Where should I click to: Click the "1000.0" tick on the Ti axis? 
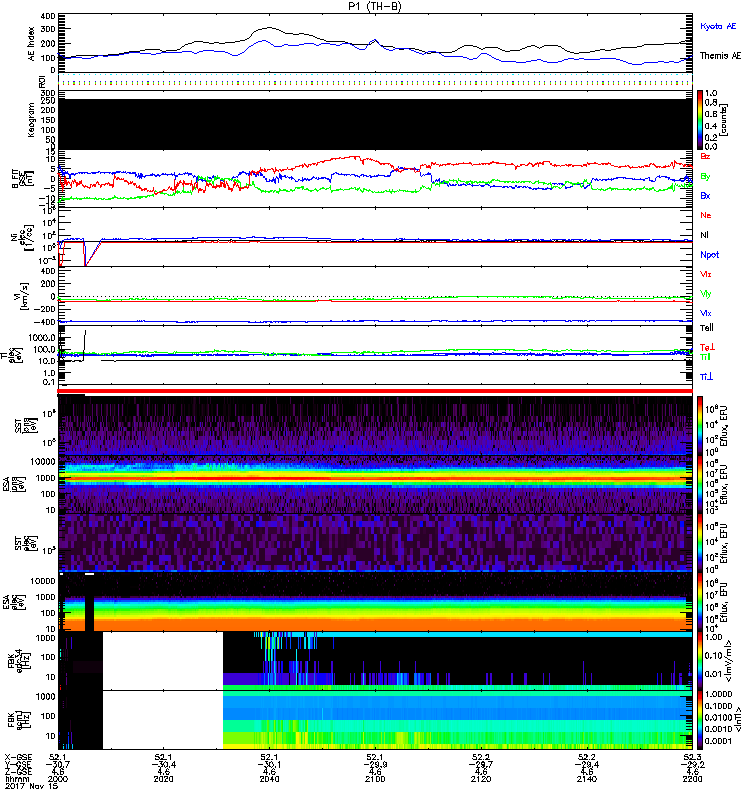(x=42, y=338)
